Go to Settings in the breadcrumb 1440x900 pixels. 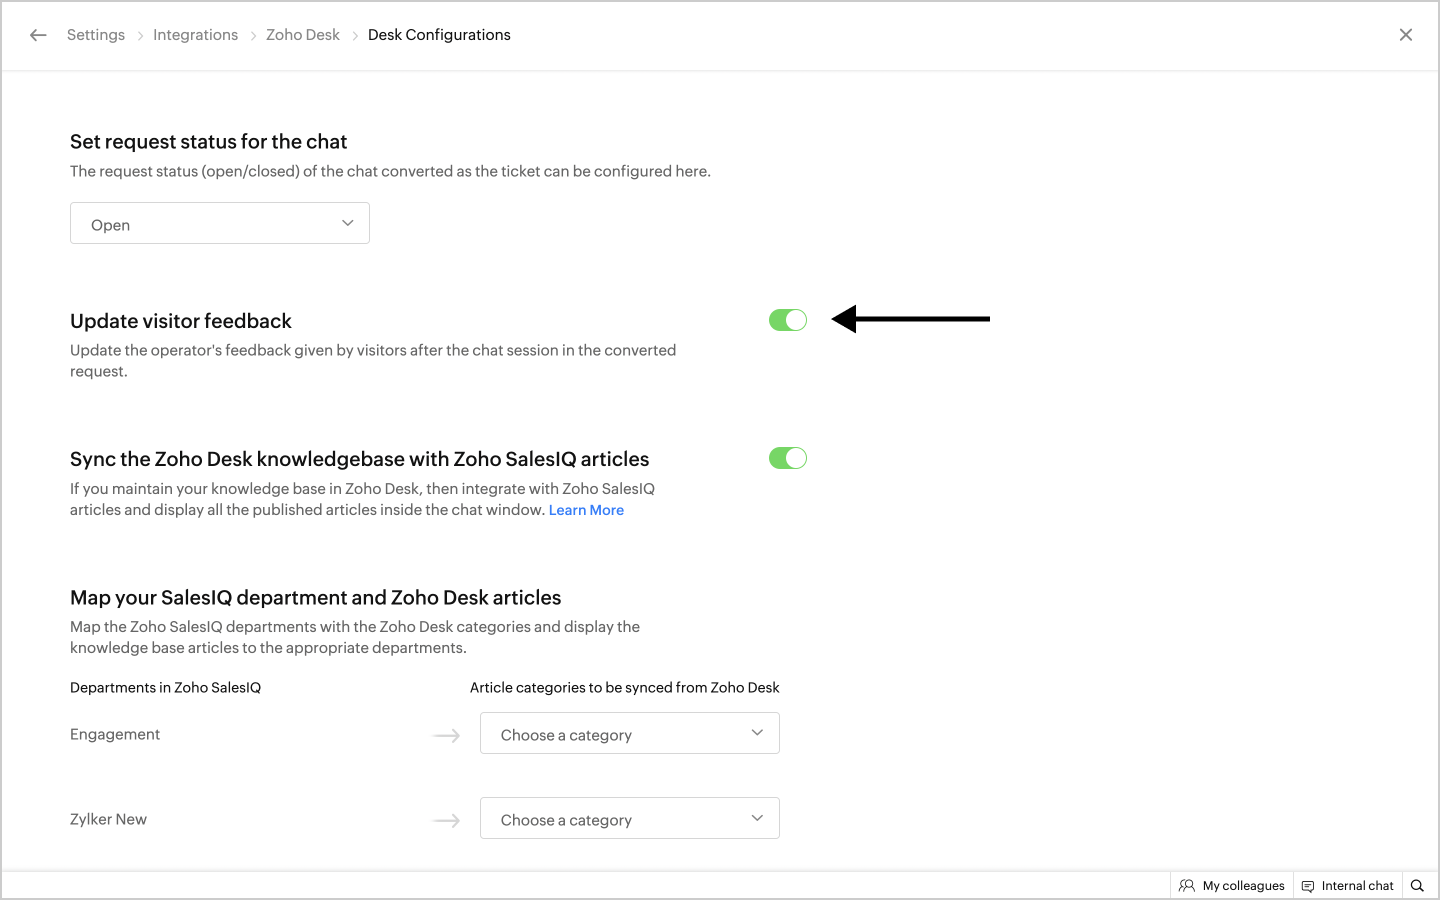(x=96, y=35)
